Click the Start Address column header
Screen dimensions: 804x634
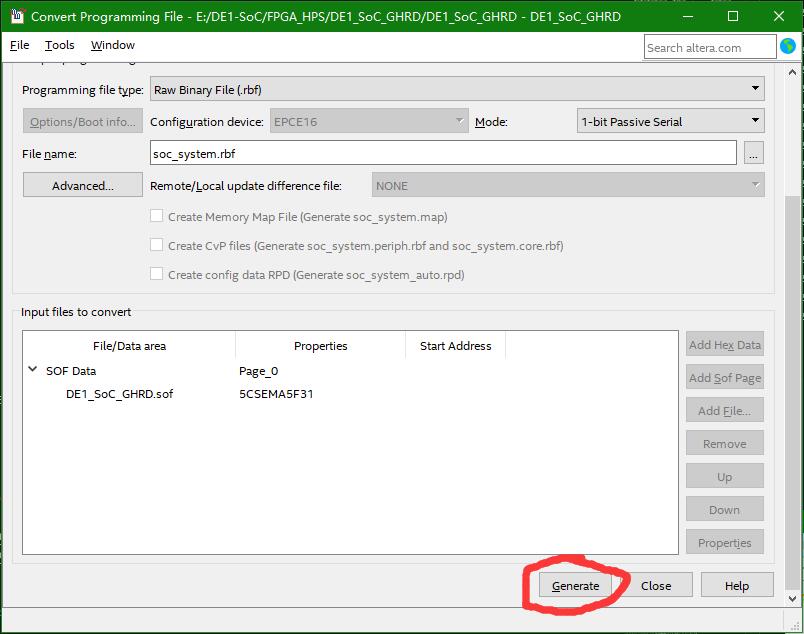pos(455,345)
